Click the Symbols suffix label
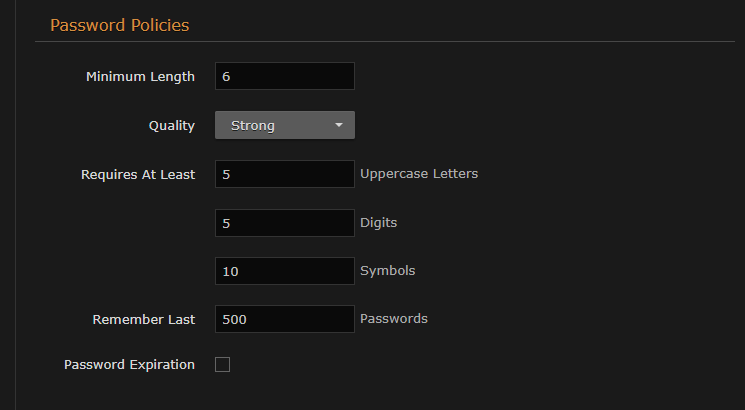 tap(387, 270)
